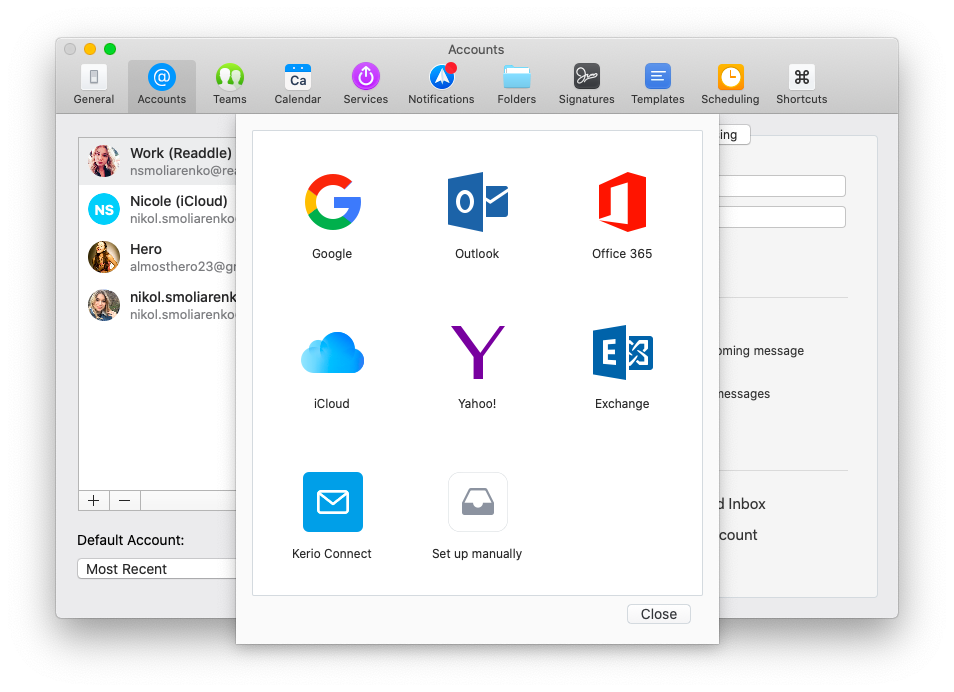Close the add account sheet
The image size is (954, 692).
[659, 614]
